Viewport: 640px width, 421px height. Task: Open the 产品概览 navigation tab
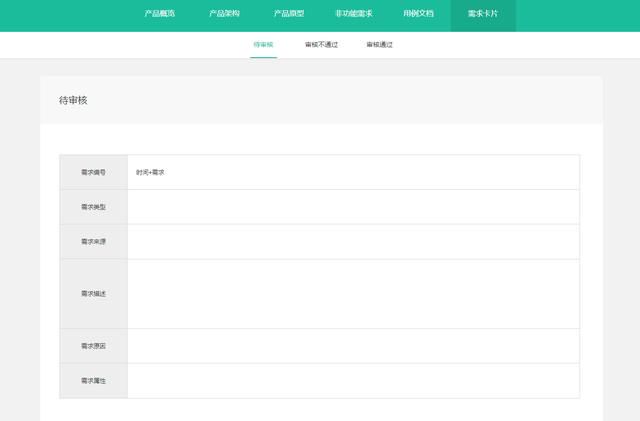coord(160,13)
